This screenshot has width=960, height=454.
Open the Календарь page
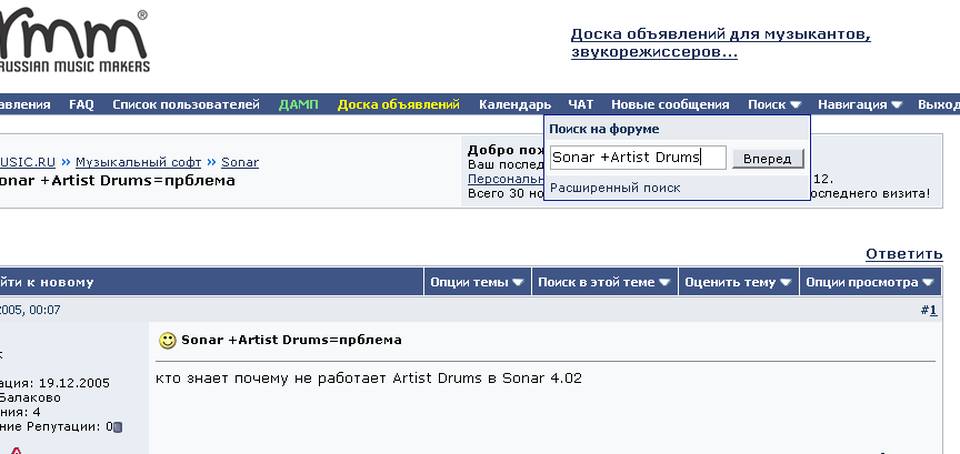click(514, 104)
